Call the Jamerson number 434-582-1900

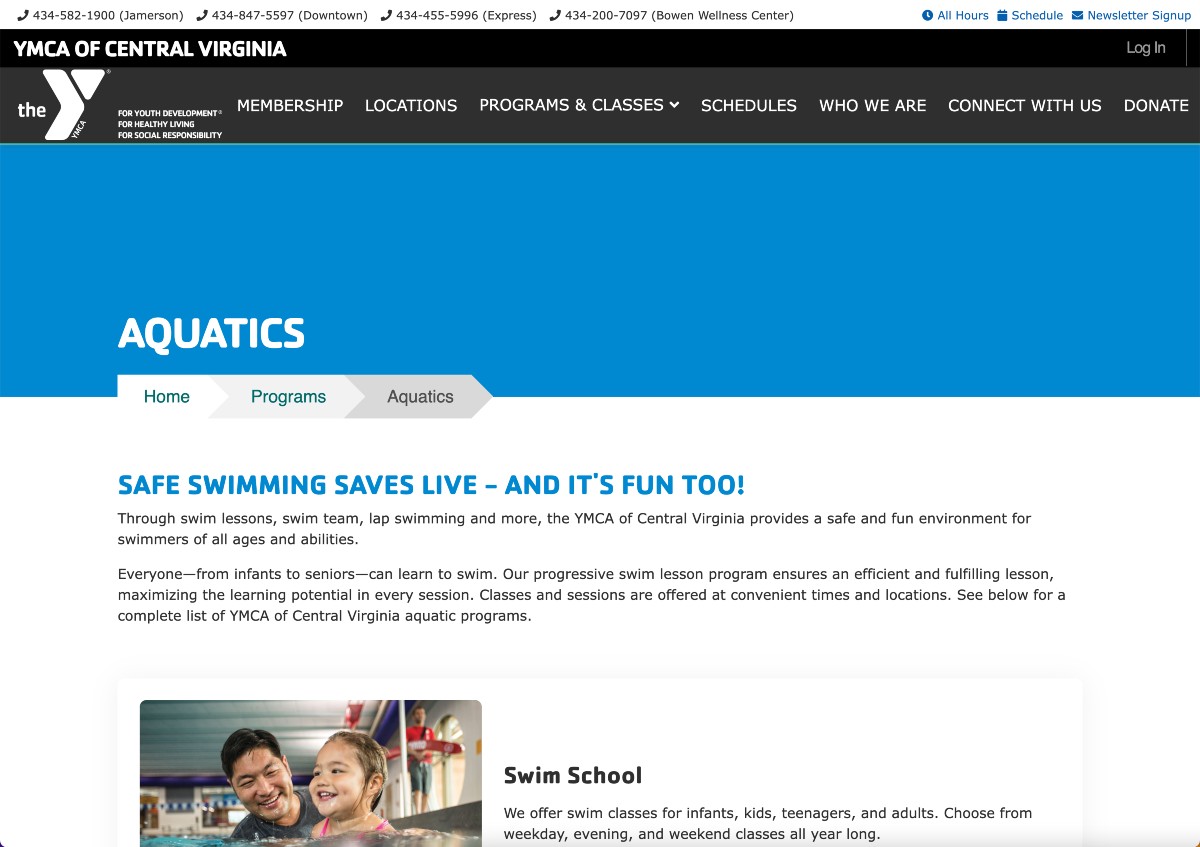108,16
